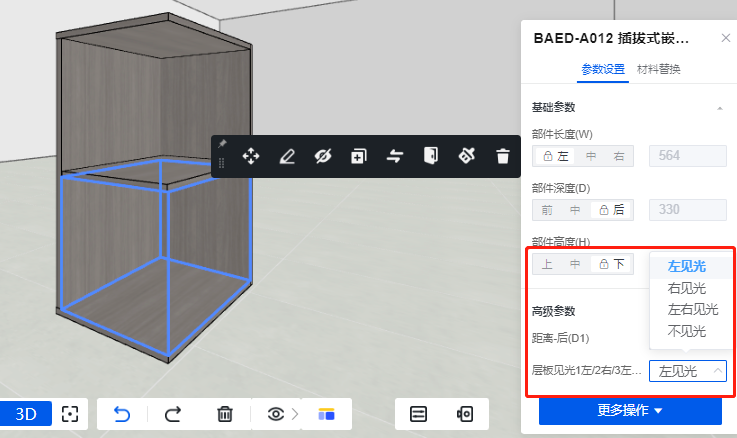Click the 距离-后(D1) label
The width and height of the screenshot is (737, 438).
(560, 338)
